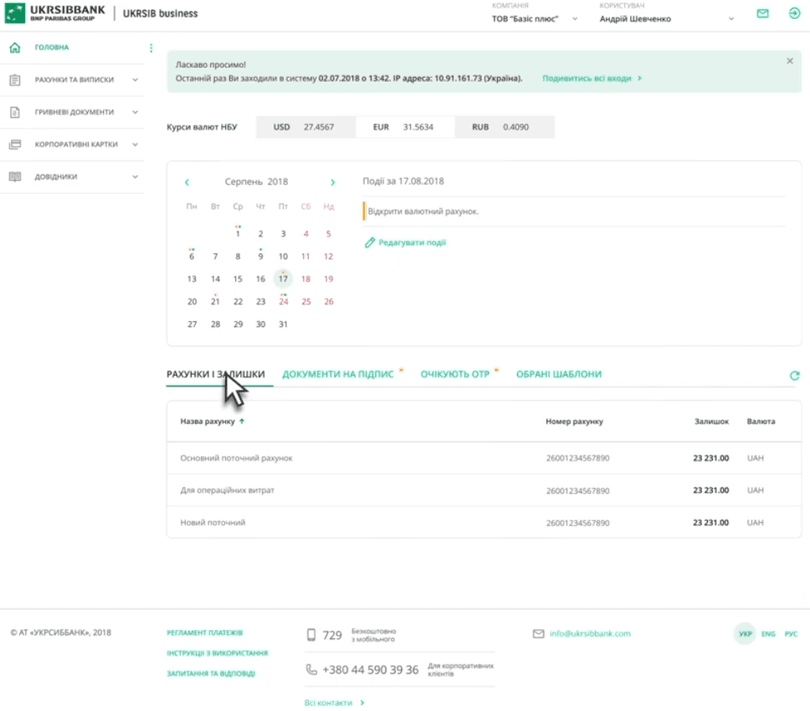Image resolution: width=810 pixels, height=711 pixels.
Task: Select date 24 in the calendar
Action: click(x=283, y=301)
